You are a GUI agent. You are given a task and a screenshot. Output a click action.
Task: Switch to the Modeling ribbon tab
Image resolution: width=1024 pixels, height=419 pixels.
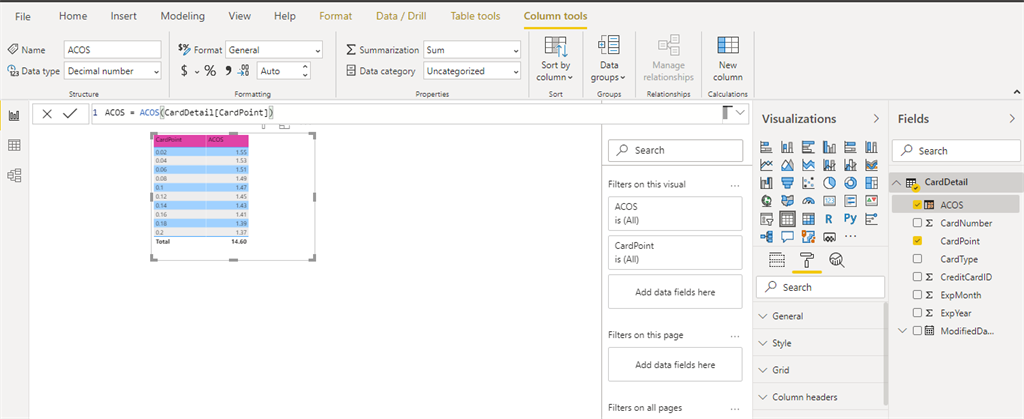[182, 16]
